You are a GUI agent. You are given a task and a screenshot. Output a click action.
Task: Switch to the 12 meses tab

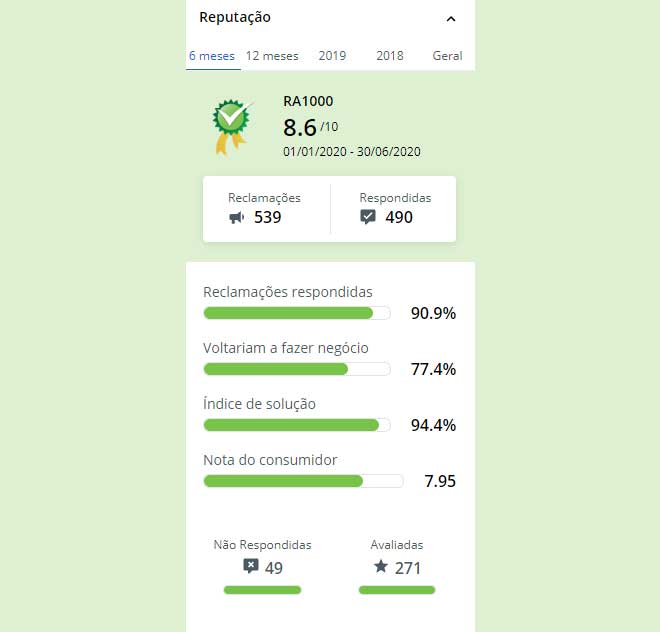pyautogui.click(x=272, y=56)
